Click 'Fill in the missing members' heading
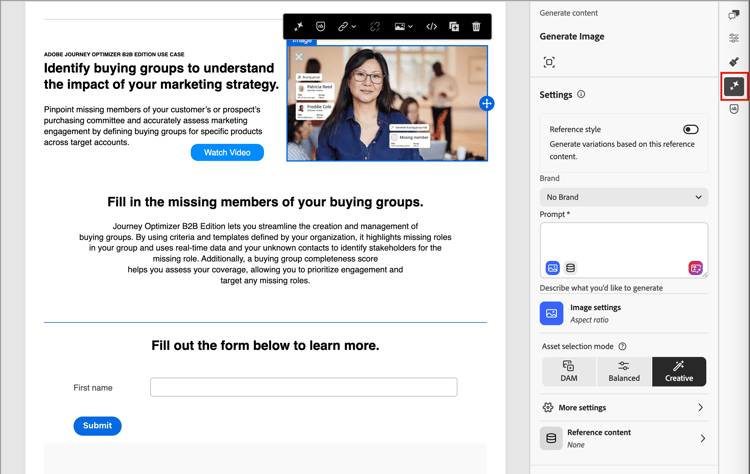Screen dimensions: 750x474 (265, 202)
